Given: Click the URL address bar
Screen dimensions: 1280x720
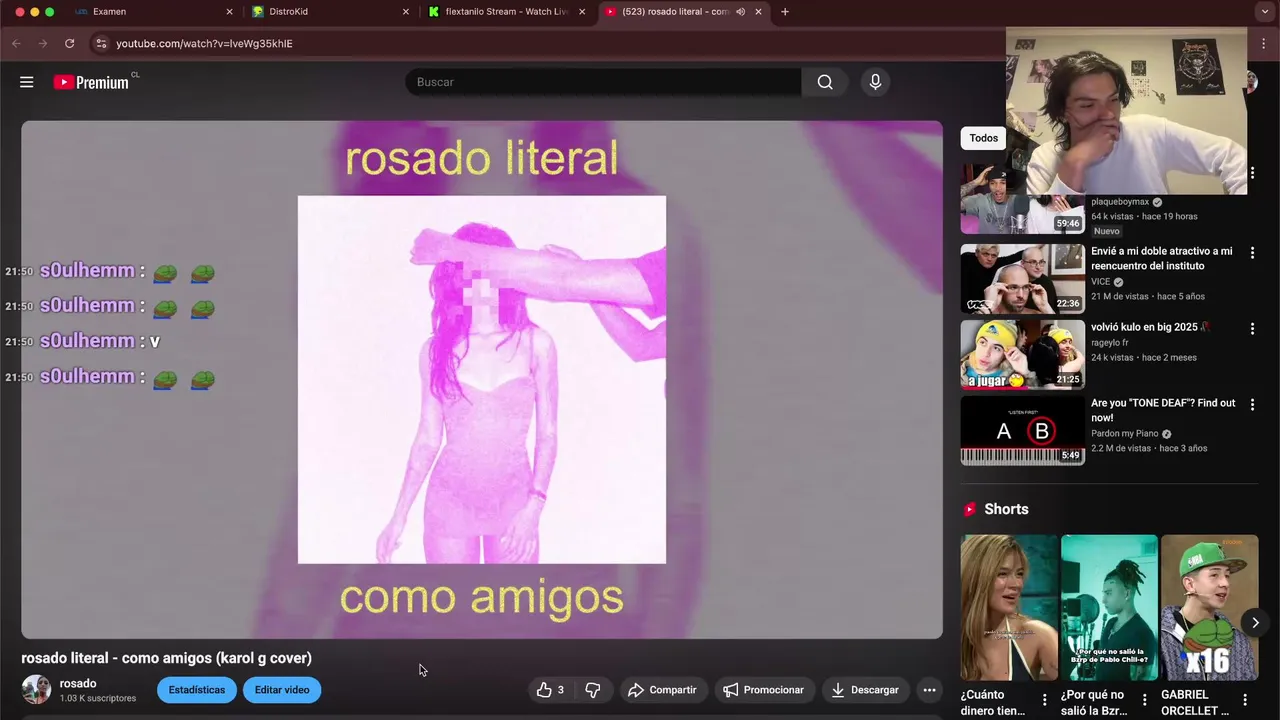Looking at the screenshot, I should 550,43.
